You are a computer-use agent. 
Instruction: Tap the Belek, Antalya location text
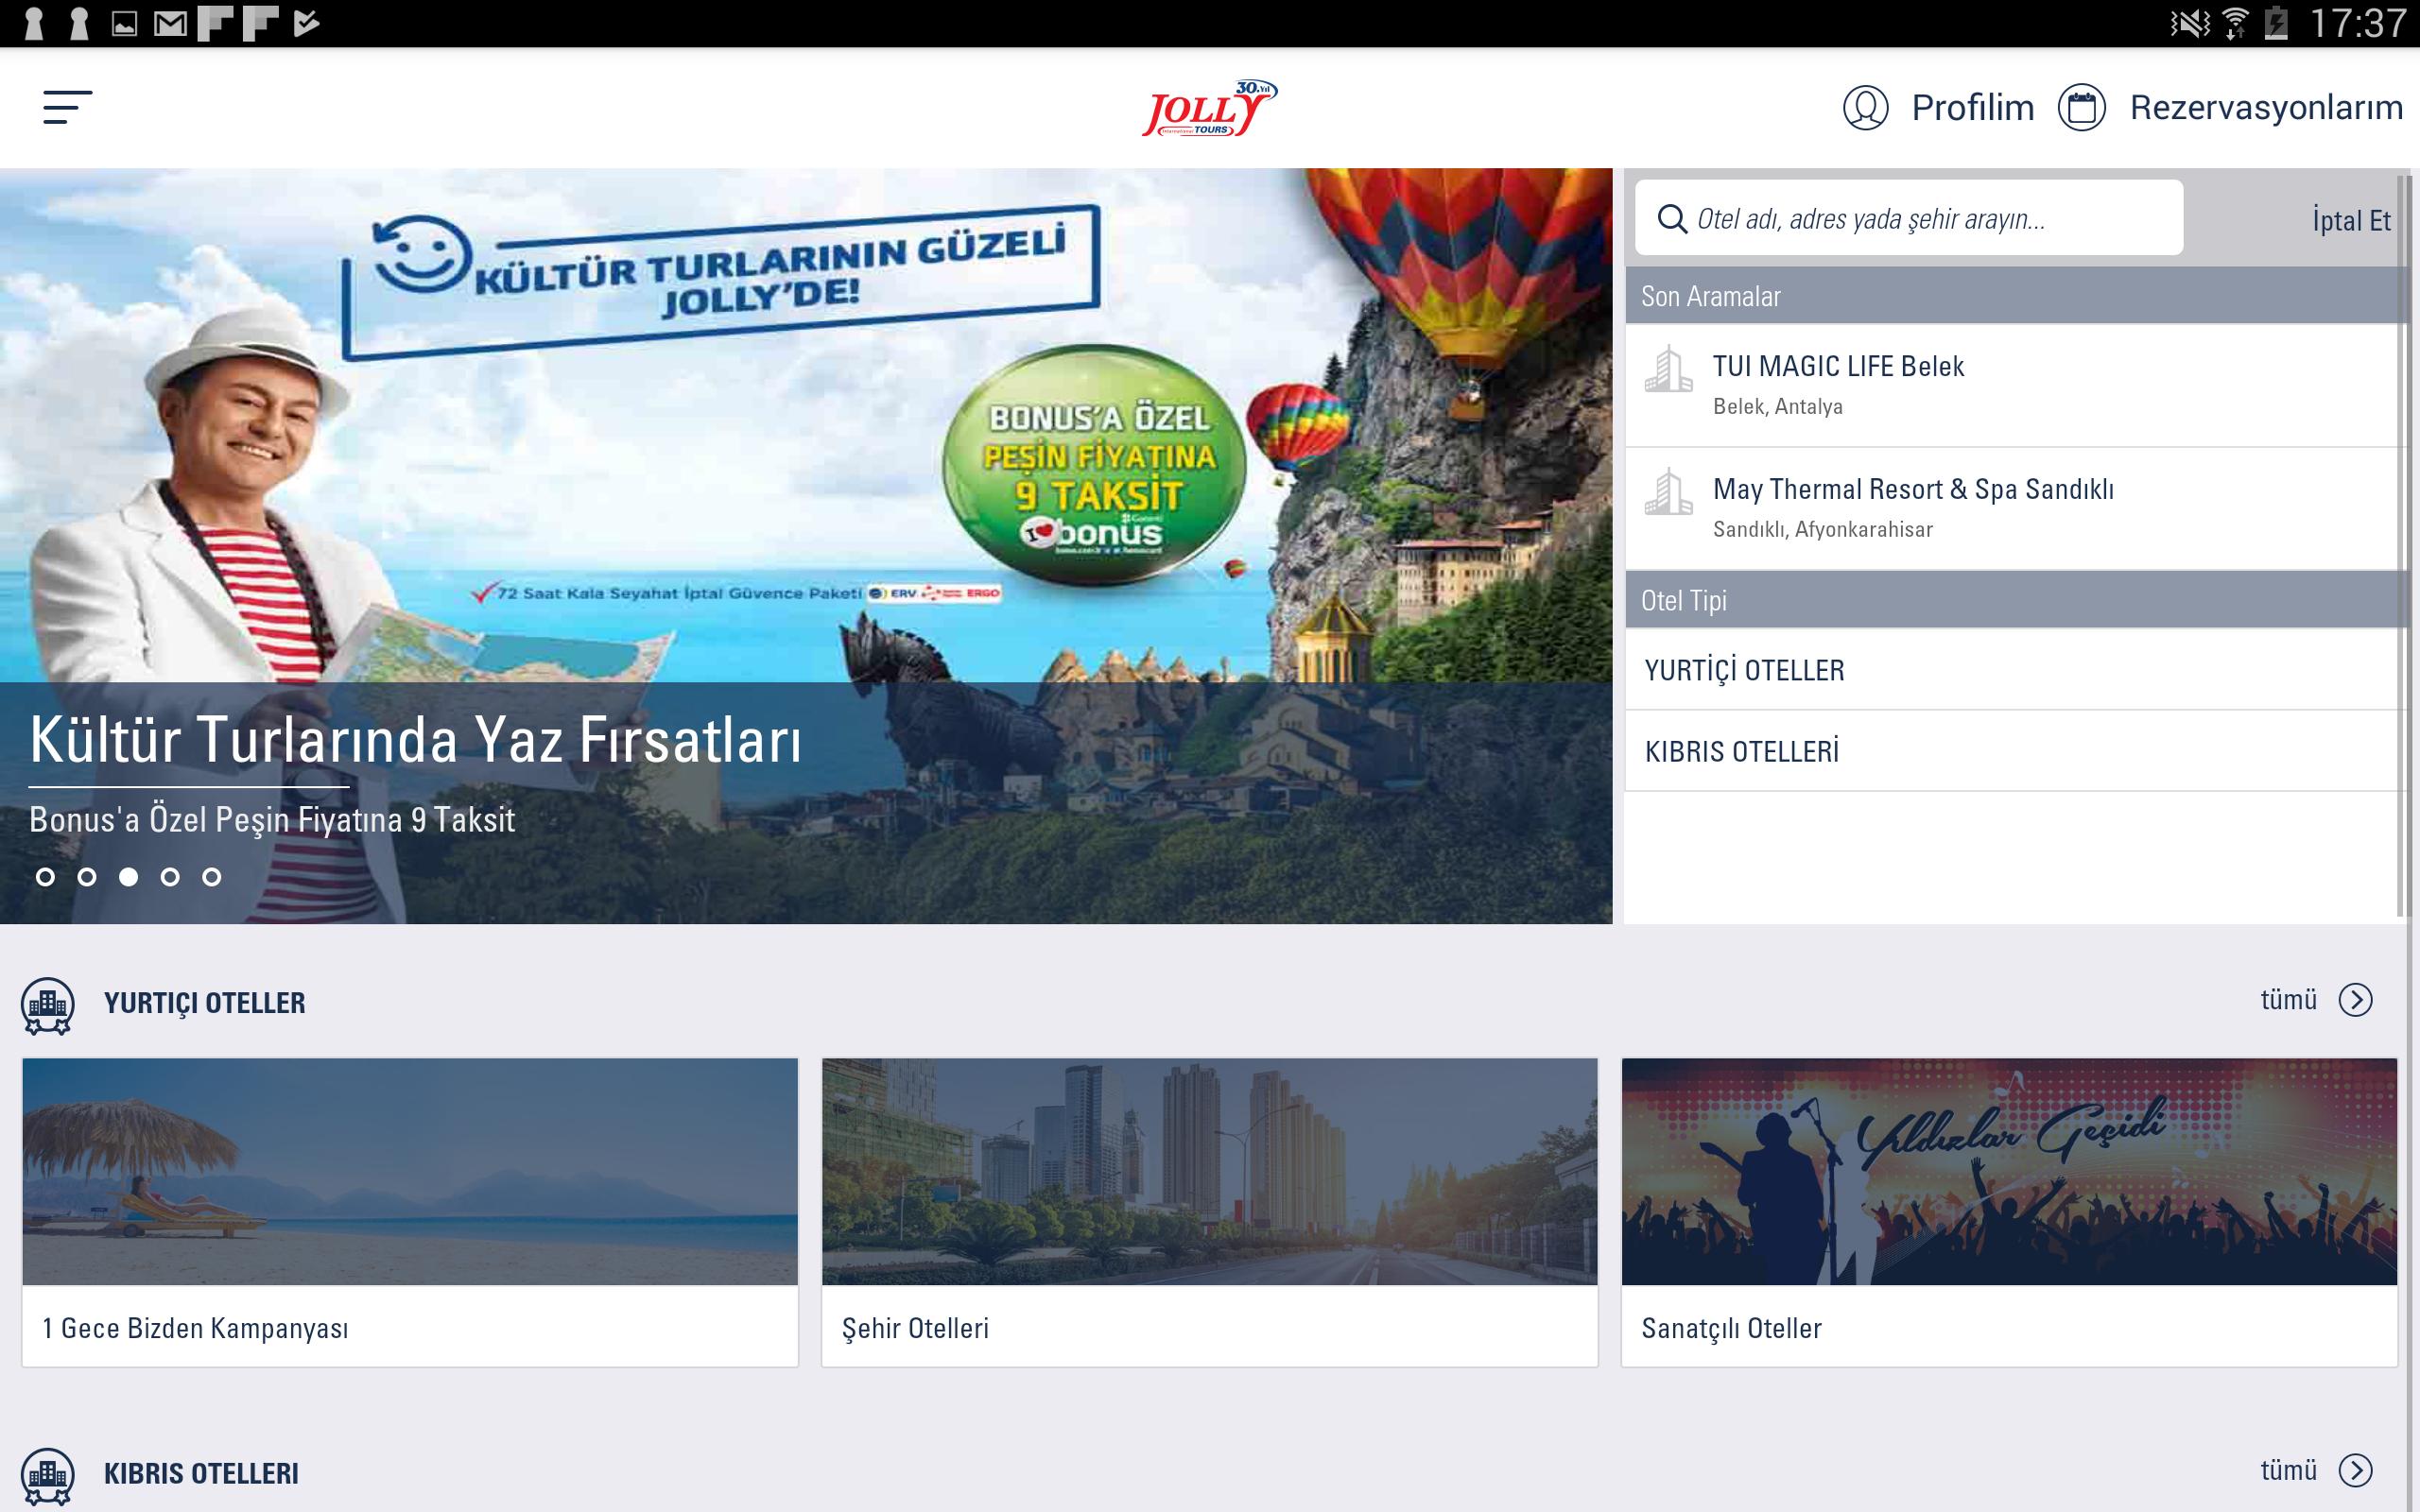click(1777, 407)
